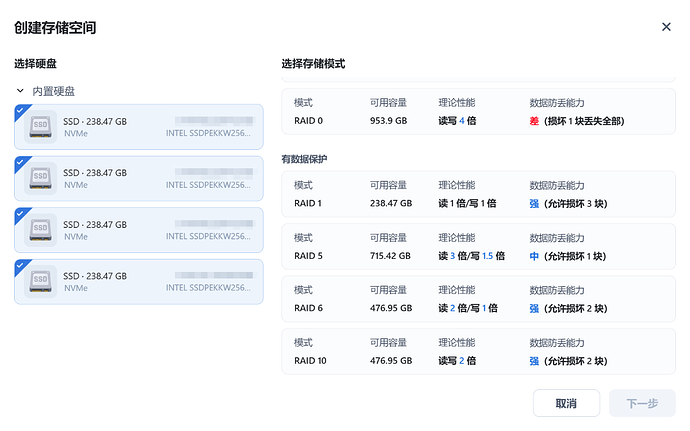Click the 取消 button
Screen dimensions: 690x431
coord(566,403)
